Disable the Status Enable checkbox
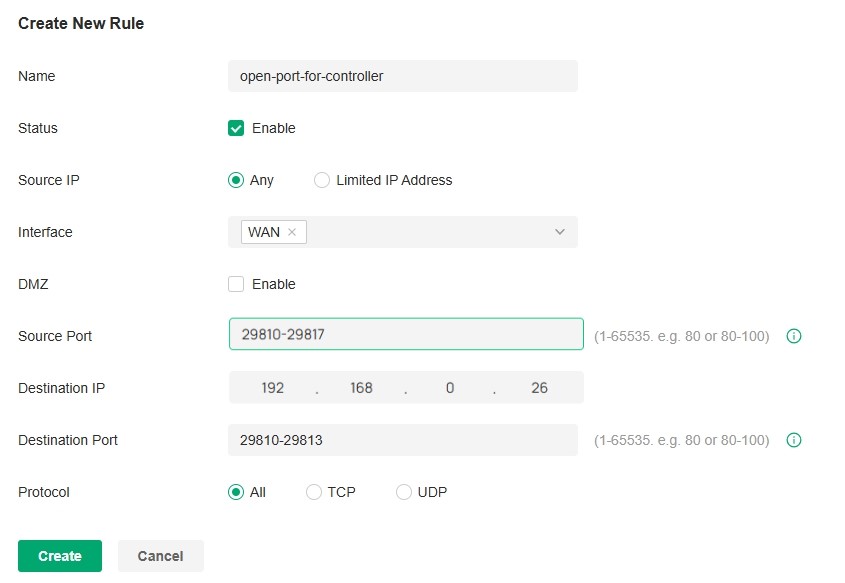845x583 pixels. point(236,128)
